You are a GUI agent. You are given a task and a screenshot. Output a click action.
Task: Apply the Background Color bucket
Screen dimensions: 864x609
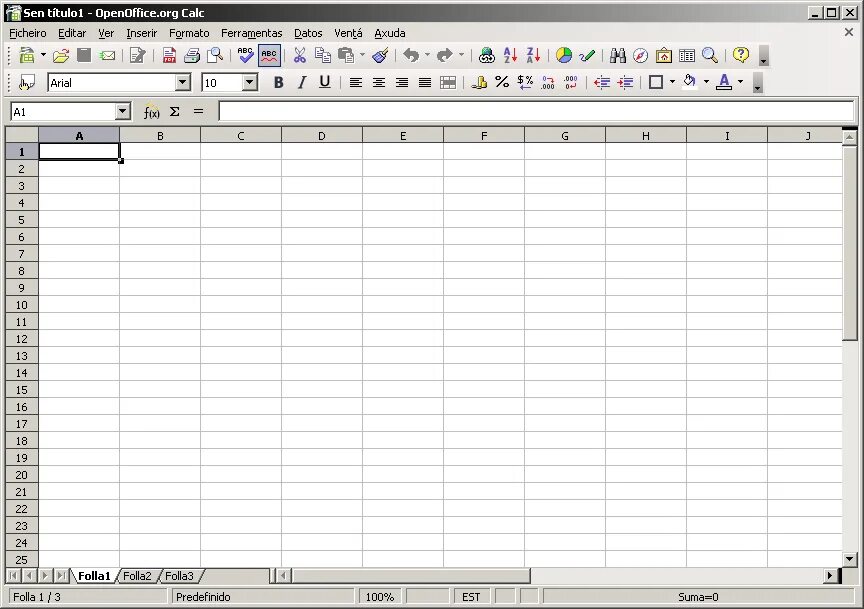(689, 82)
